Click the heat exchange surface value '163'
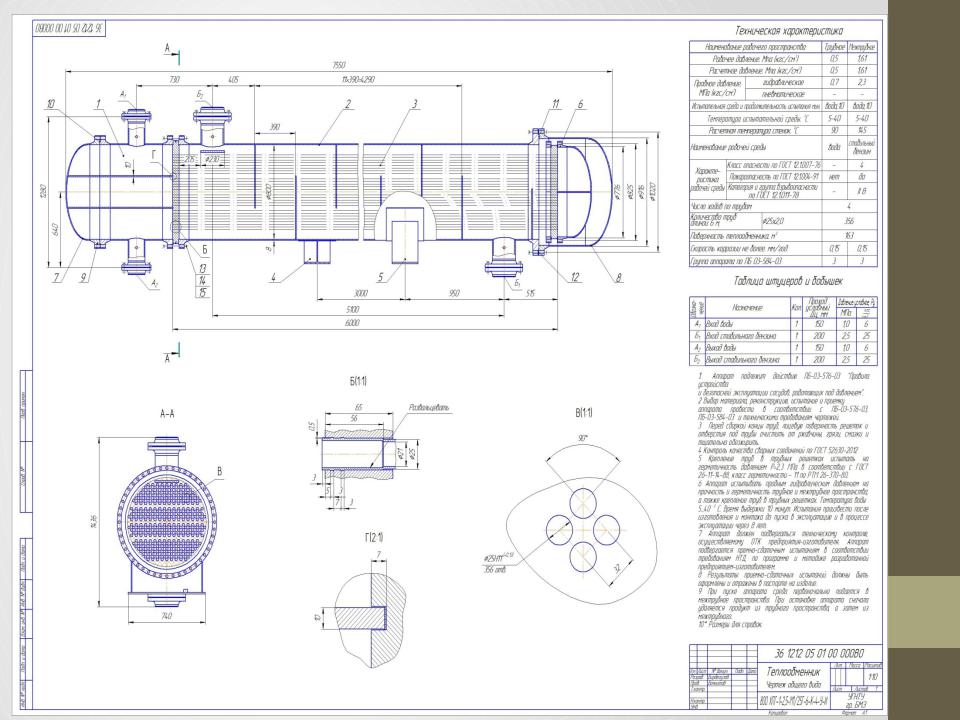Screen dimensions: 960x720 (849, 236)
